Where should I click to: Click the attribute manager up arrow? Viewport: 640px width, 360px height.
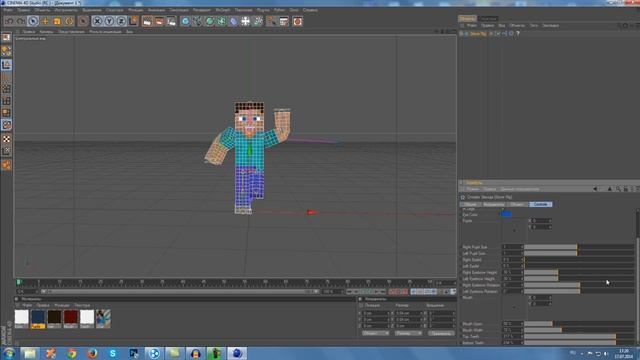(610, 189)
